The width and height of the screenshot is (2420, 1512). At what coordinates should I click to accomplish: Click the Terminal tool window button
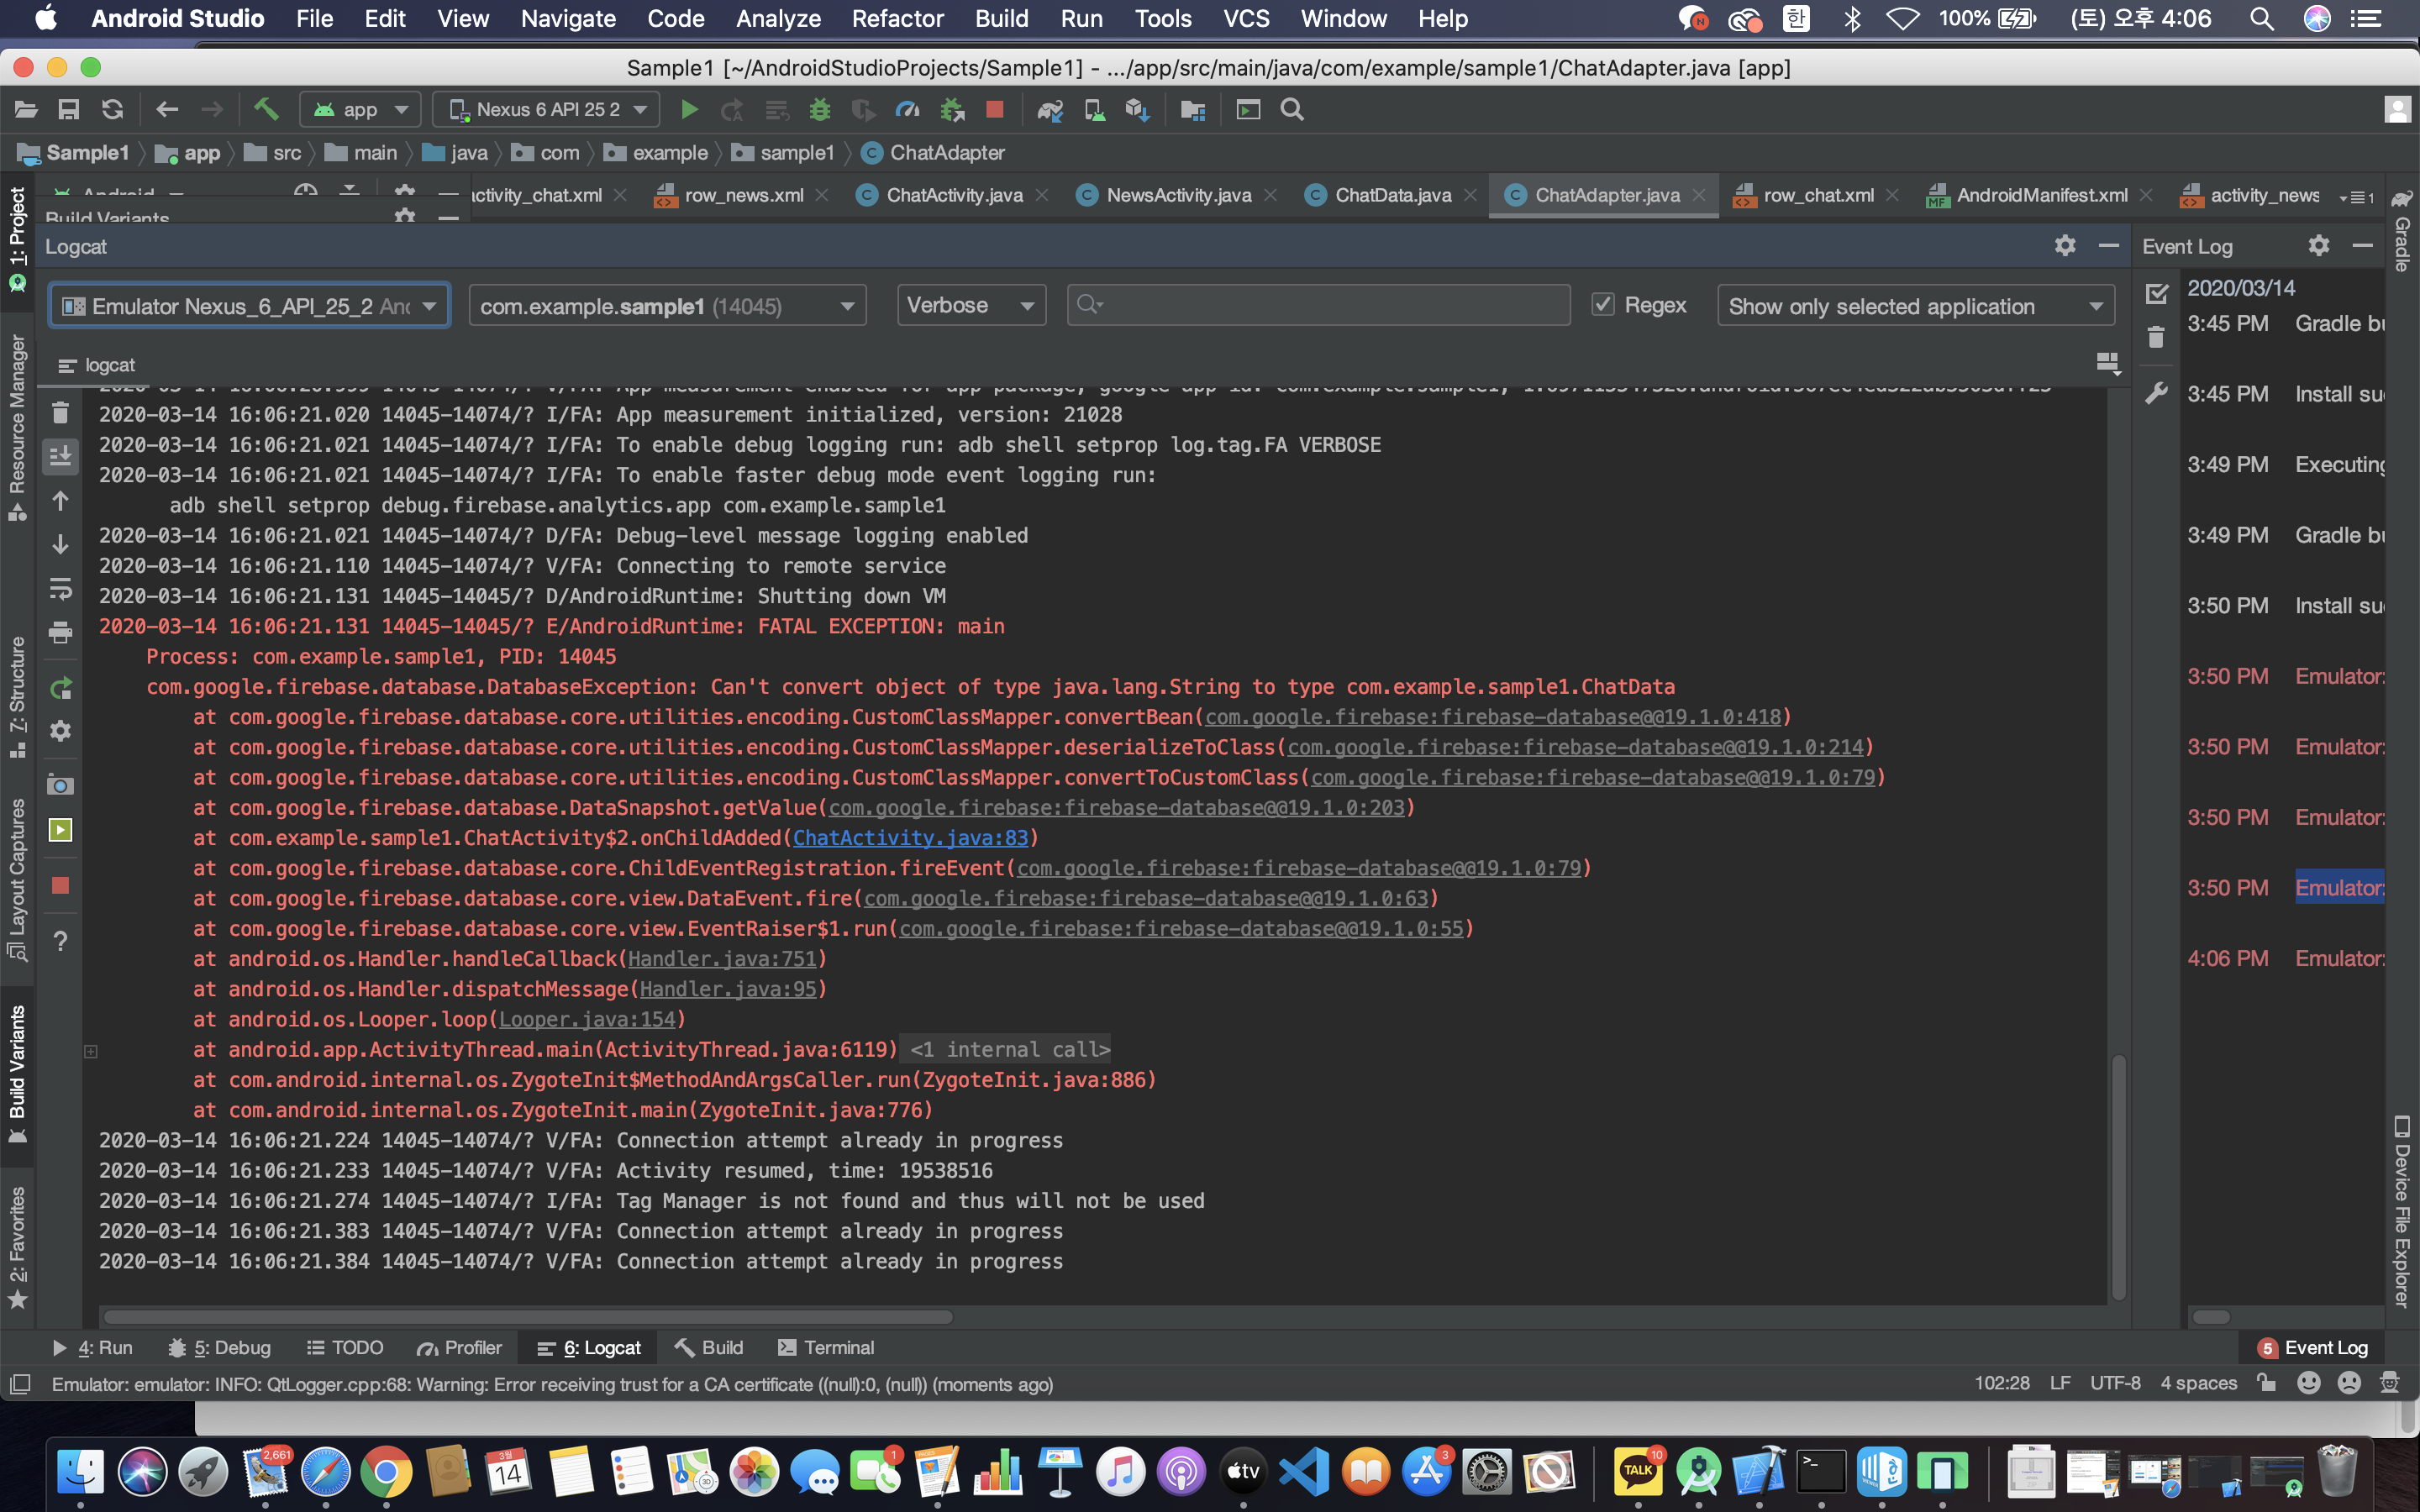[826, 1348]
